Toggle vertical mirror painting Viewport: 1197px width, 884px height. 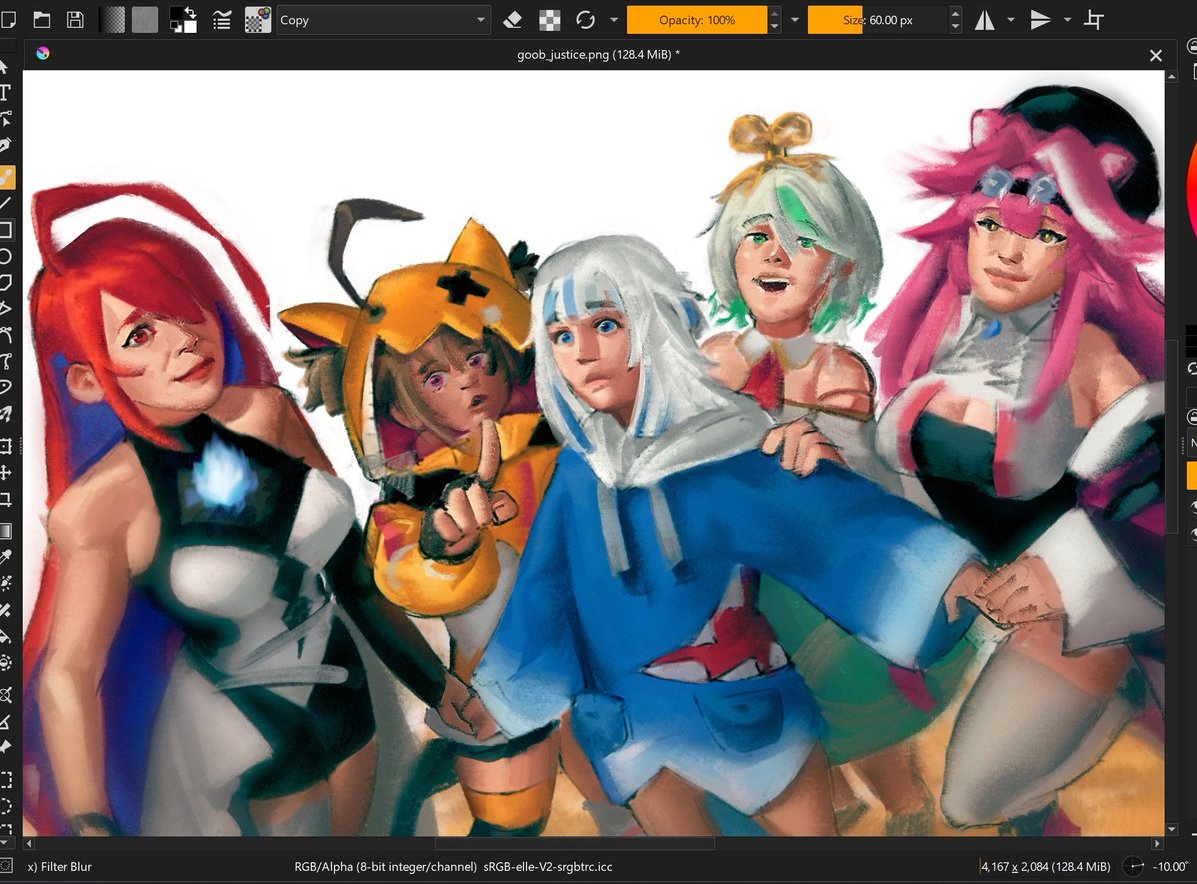pos(1041,20)
